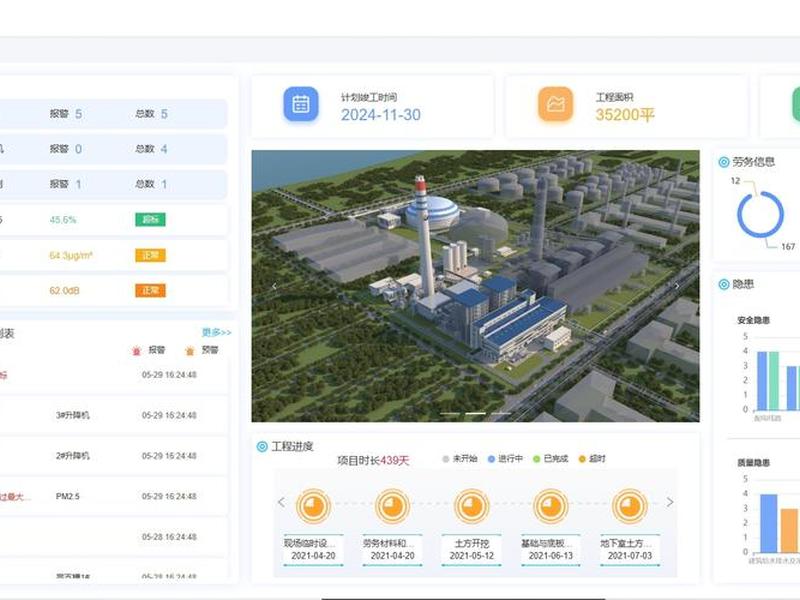The height and width of the screenshot is (600, 800).
Task: Click the 土方开挖 2021-05-12 date card
Action: tap(471, 550)
